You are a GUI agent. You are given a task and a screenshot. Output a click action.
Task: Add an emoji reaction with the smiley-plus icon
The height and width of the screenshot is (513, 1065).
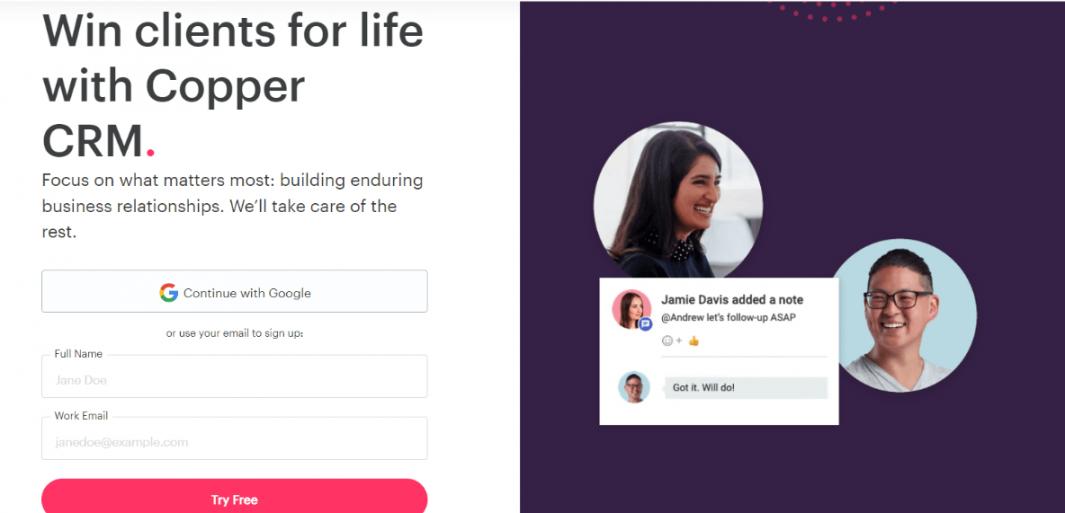coord(671,340)
